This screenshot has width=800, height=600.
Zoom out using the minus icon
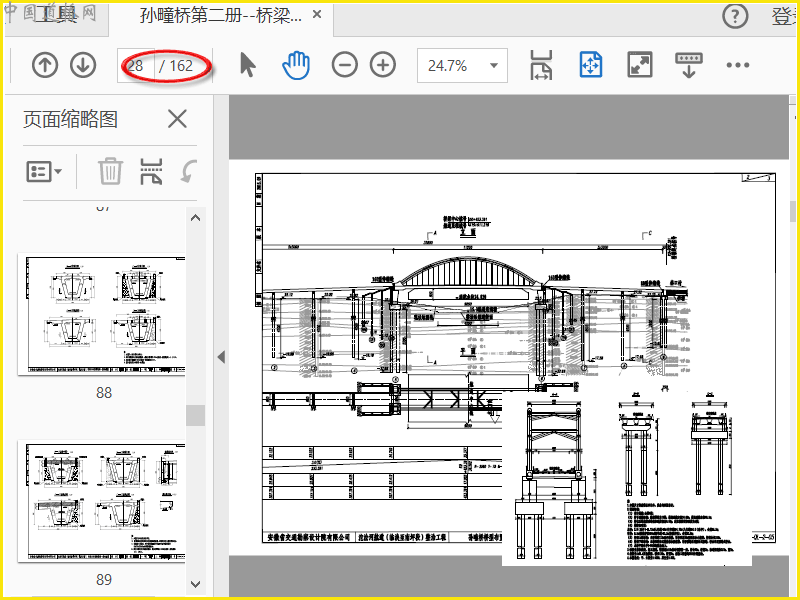click(x=344, y=66)
